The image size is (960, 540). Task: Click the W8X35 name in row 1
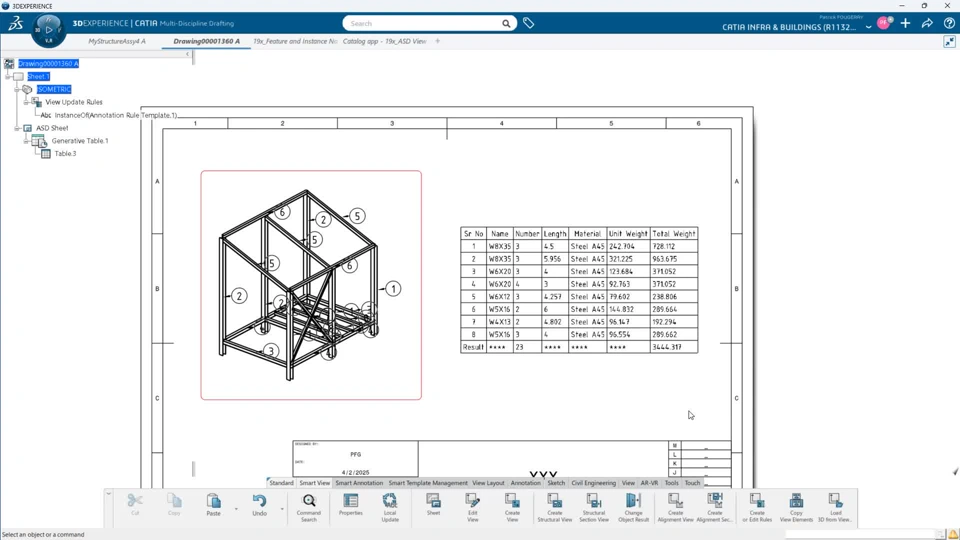500,246
